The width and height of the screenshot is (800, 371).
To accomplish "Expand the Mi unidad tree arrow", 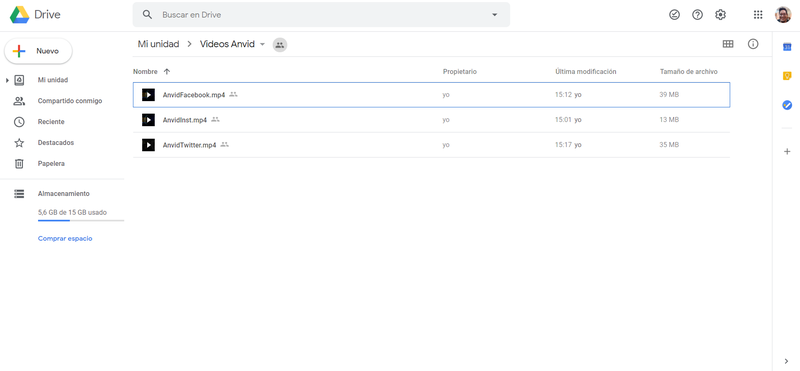I will tap(7, 80).
